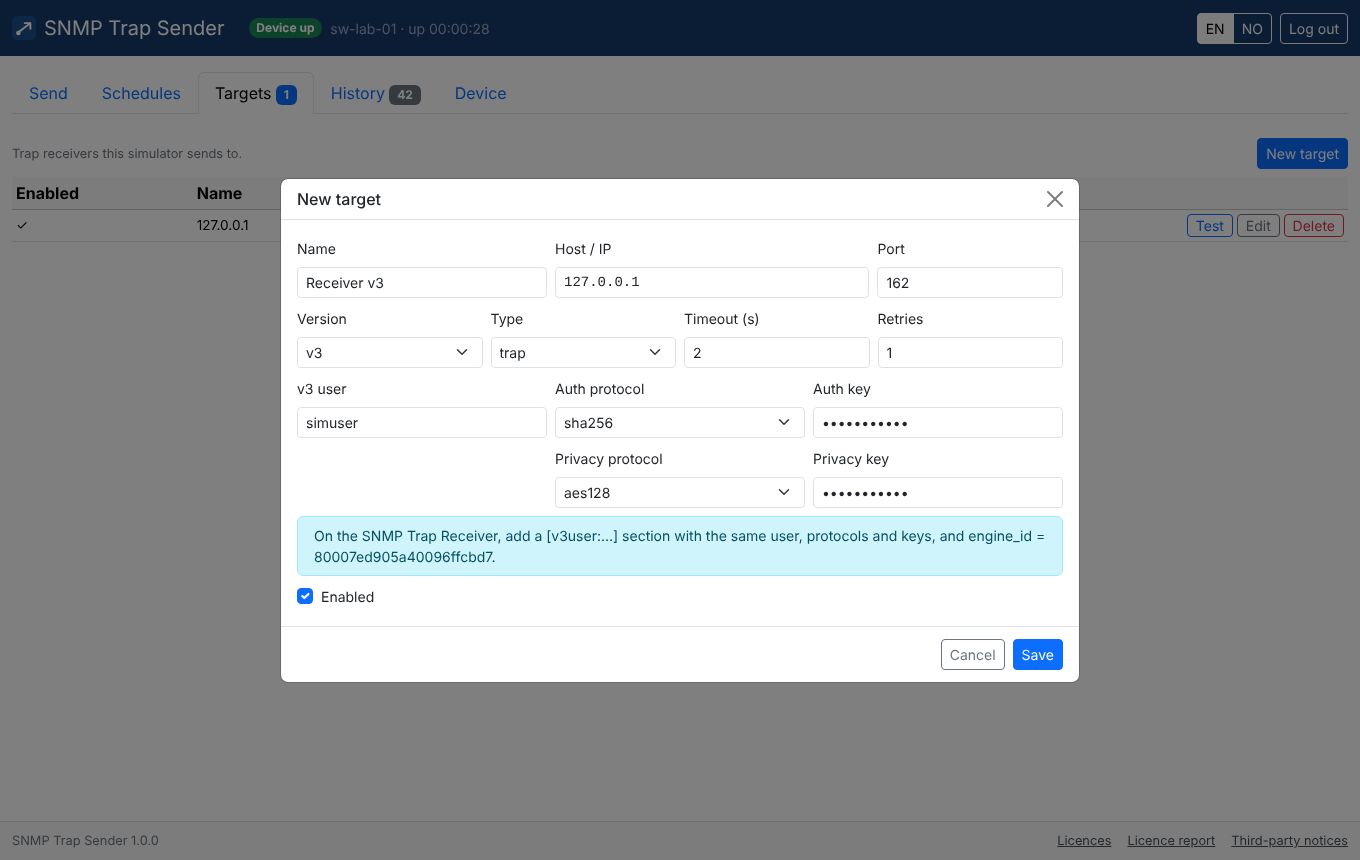Edit the 127.0.0.1 target row

1258,225
